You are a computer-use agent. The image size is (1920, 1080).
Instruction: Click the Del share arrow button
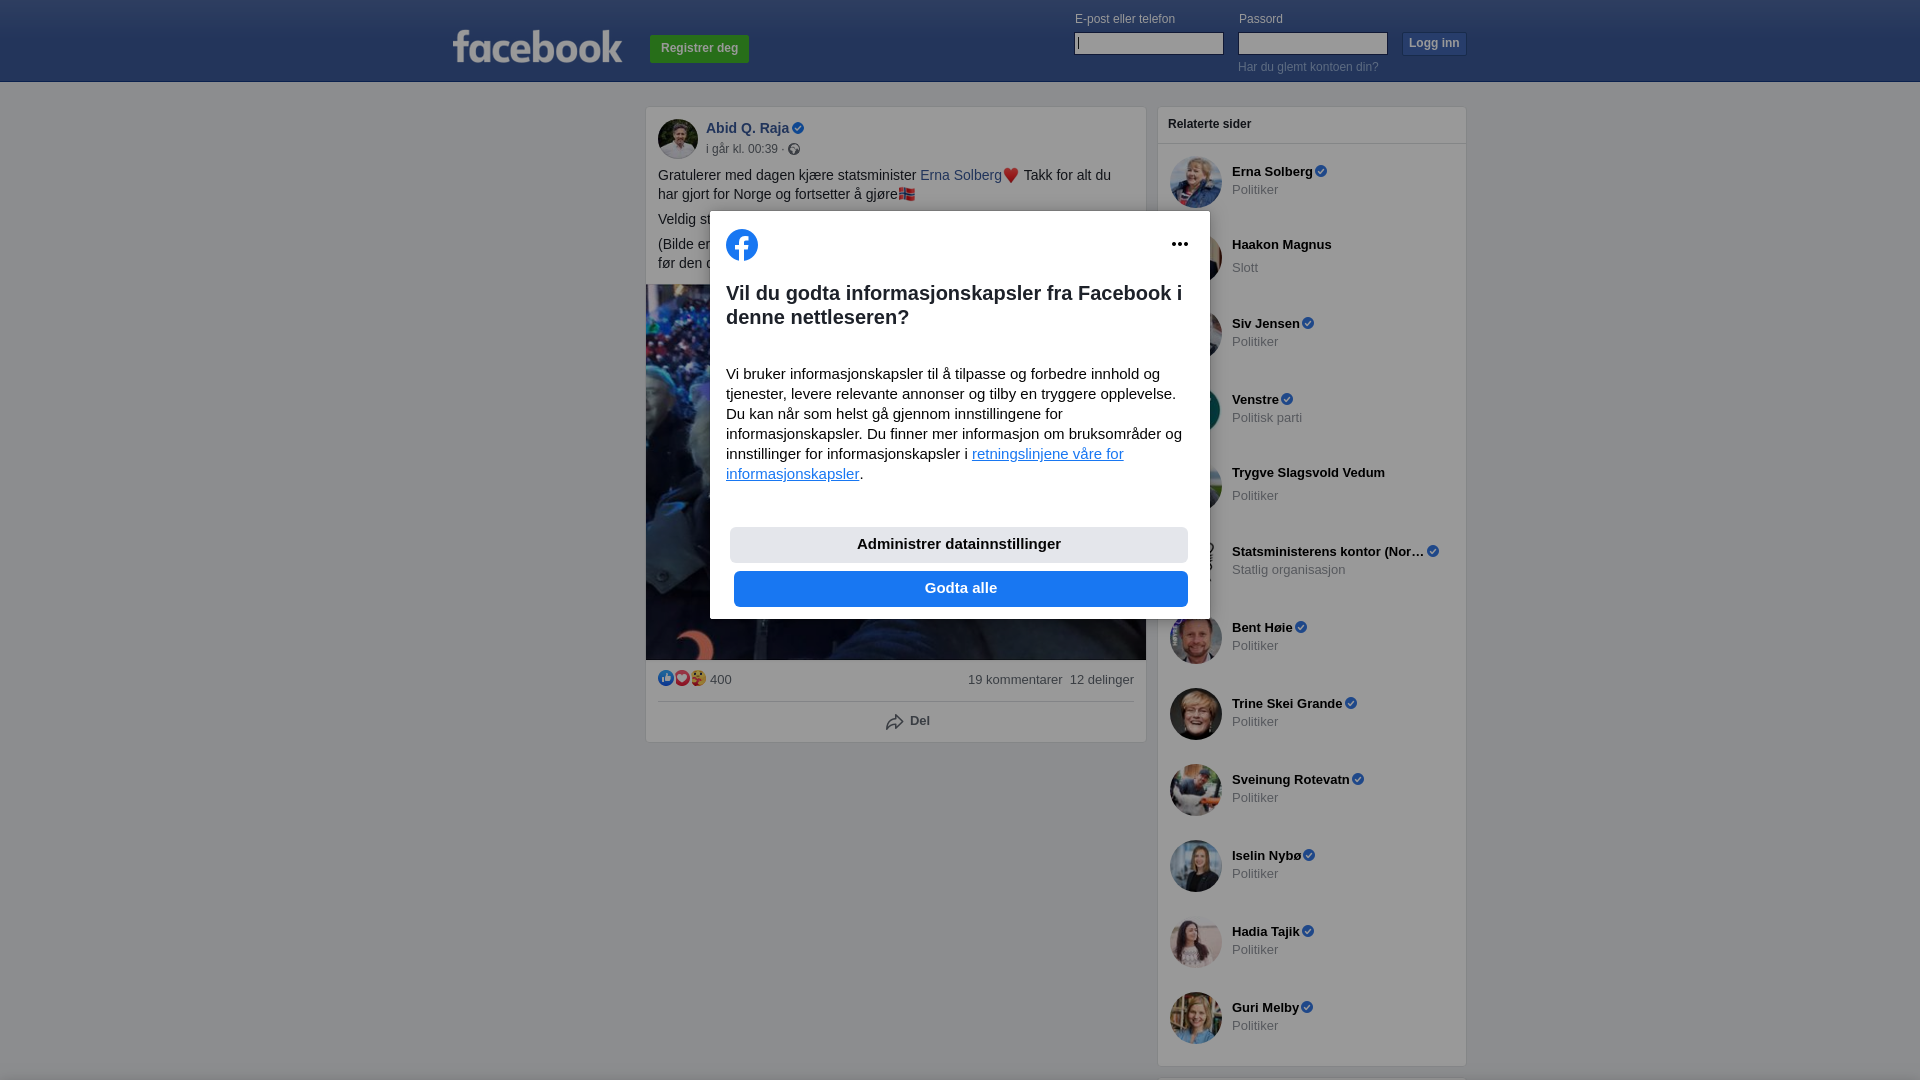pos(908,721)
